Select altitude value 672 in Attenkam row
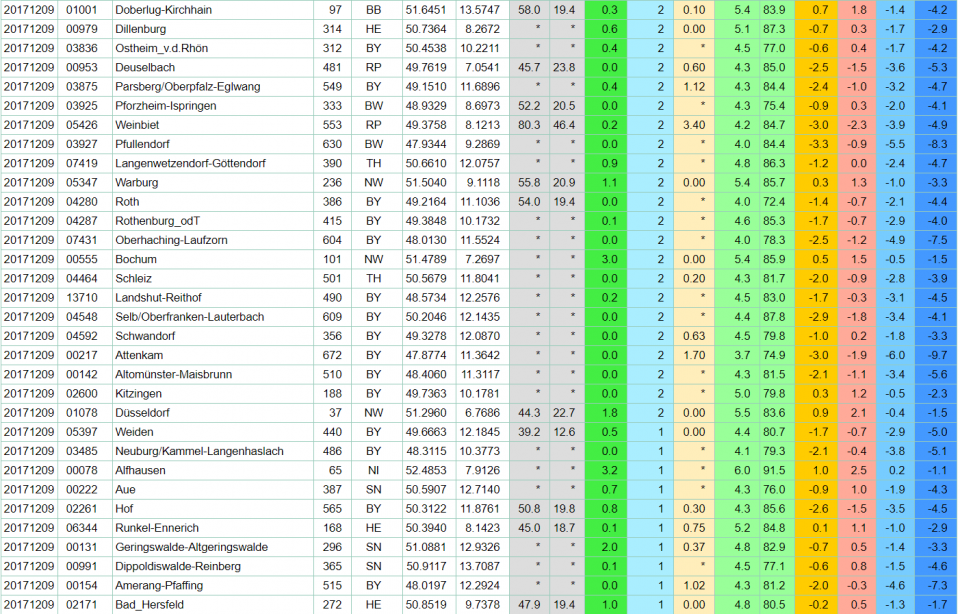The width and height of the screenshot is (960, 614). coord(333,355)
